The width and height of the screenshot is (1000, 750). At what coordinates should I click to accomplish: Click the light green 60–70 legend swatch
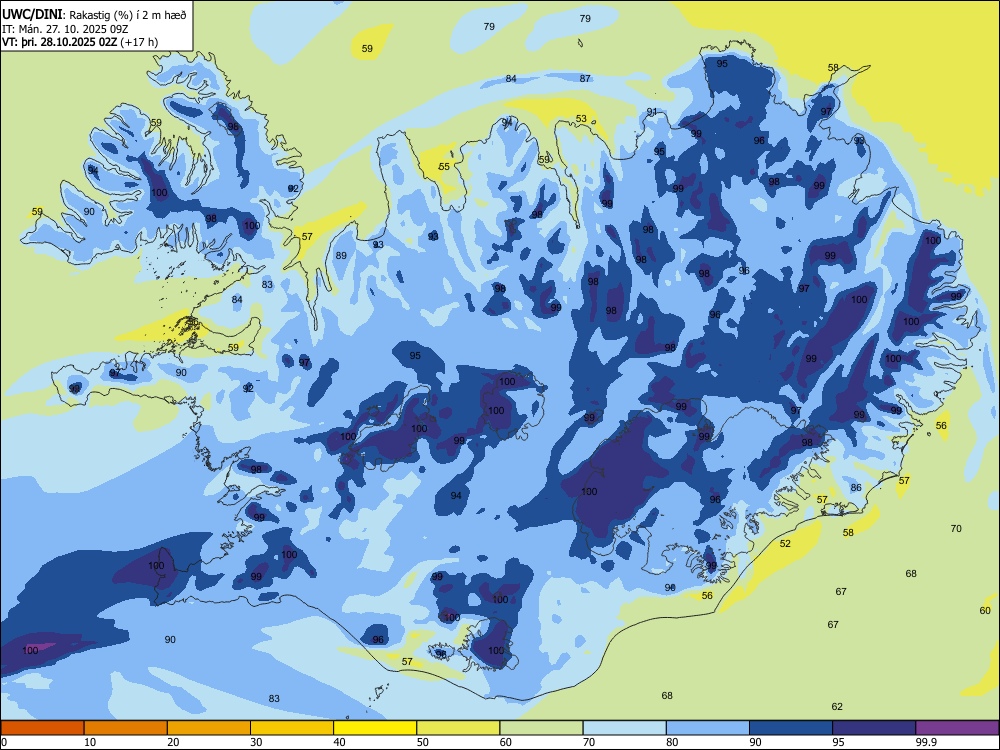click(x=541, y=728)
